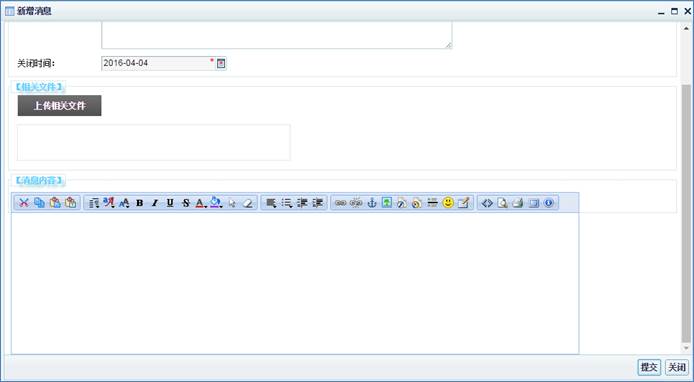This screenshot has width=694, height=382.
Task: Switch to HTML source view
Action: (487, 203)
